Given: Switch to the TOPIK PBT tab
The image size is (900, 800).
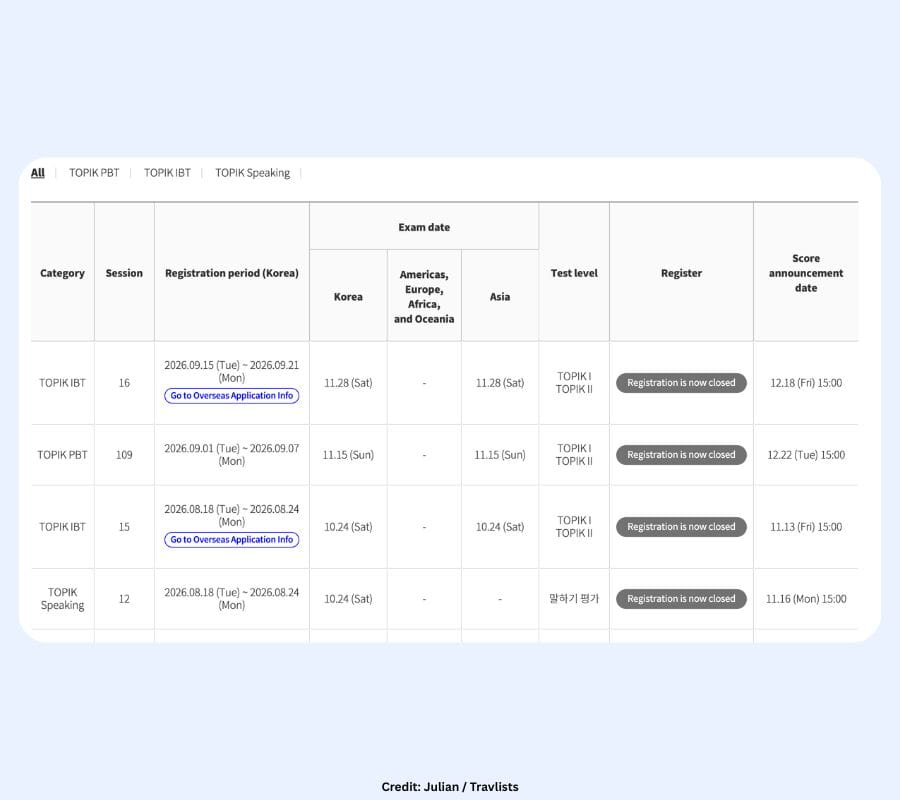Looking at the screenshot, I should click(x=94, y=173).
